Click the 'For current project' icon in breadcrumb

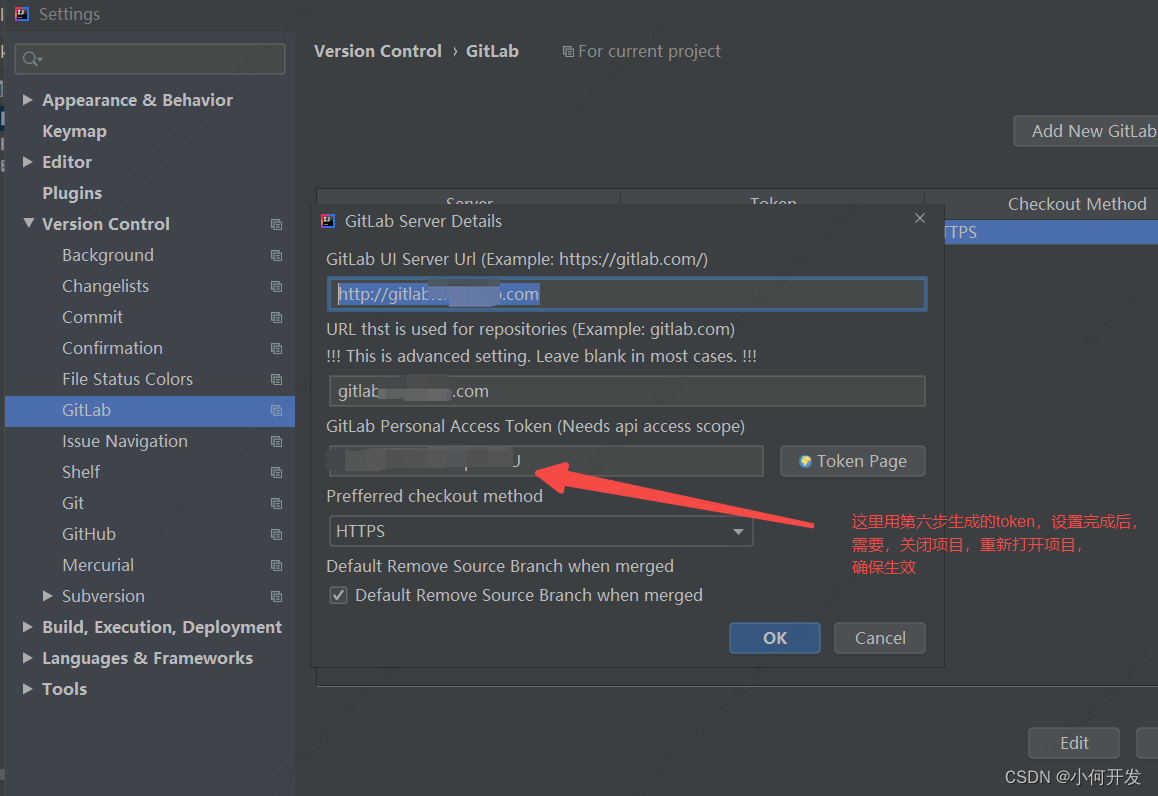point(568,52)
